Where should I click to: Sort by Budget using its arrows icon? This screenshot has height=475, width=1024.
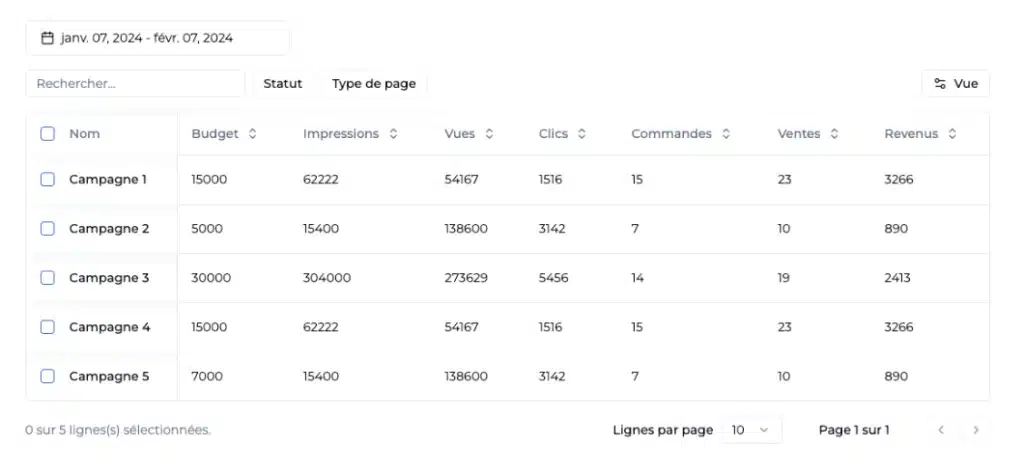click(252, 134)
